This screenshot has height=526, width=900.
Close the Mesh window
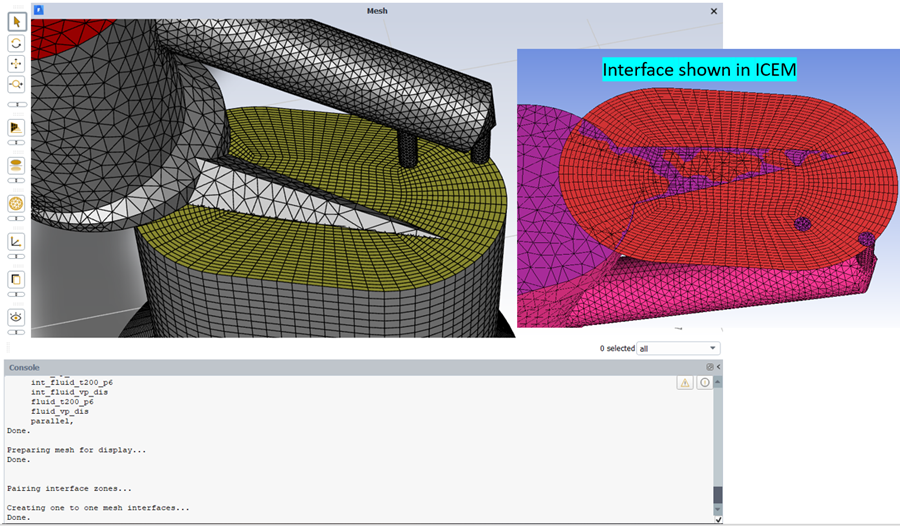click(x=713, y=11)
